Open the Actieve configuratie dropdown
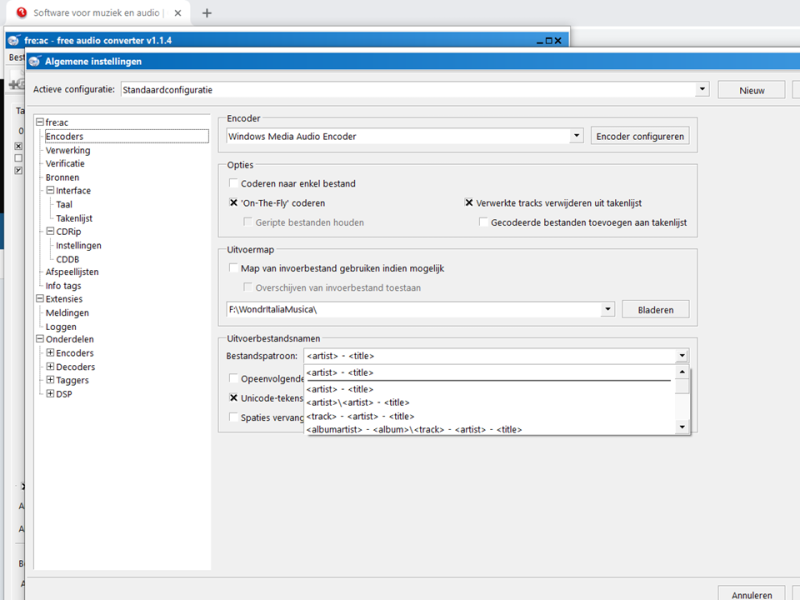 (702, 90)
